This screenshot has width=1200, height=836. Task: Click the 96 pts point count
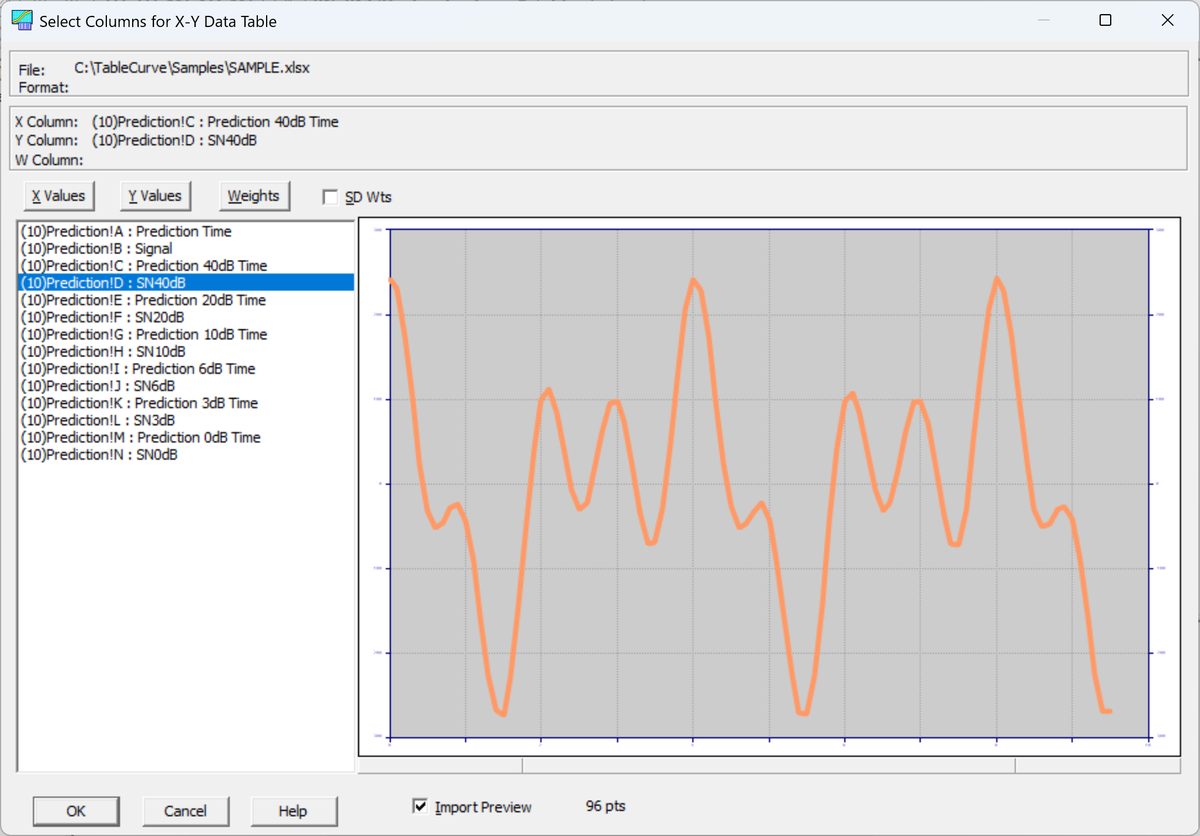[606, 806]
